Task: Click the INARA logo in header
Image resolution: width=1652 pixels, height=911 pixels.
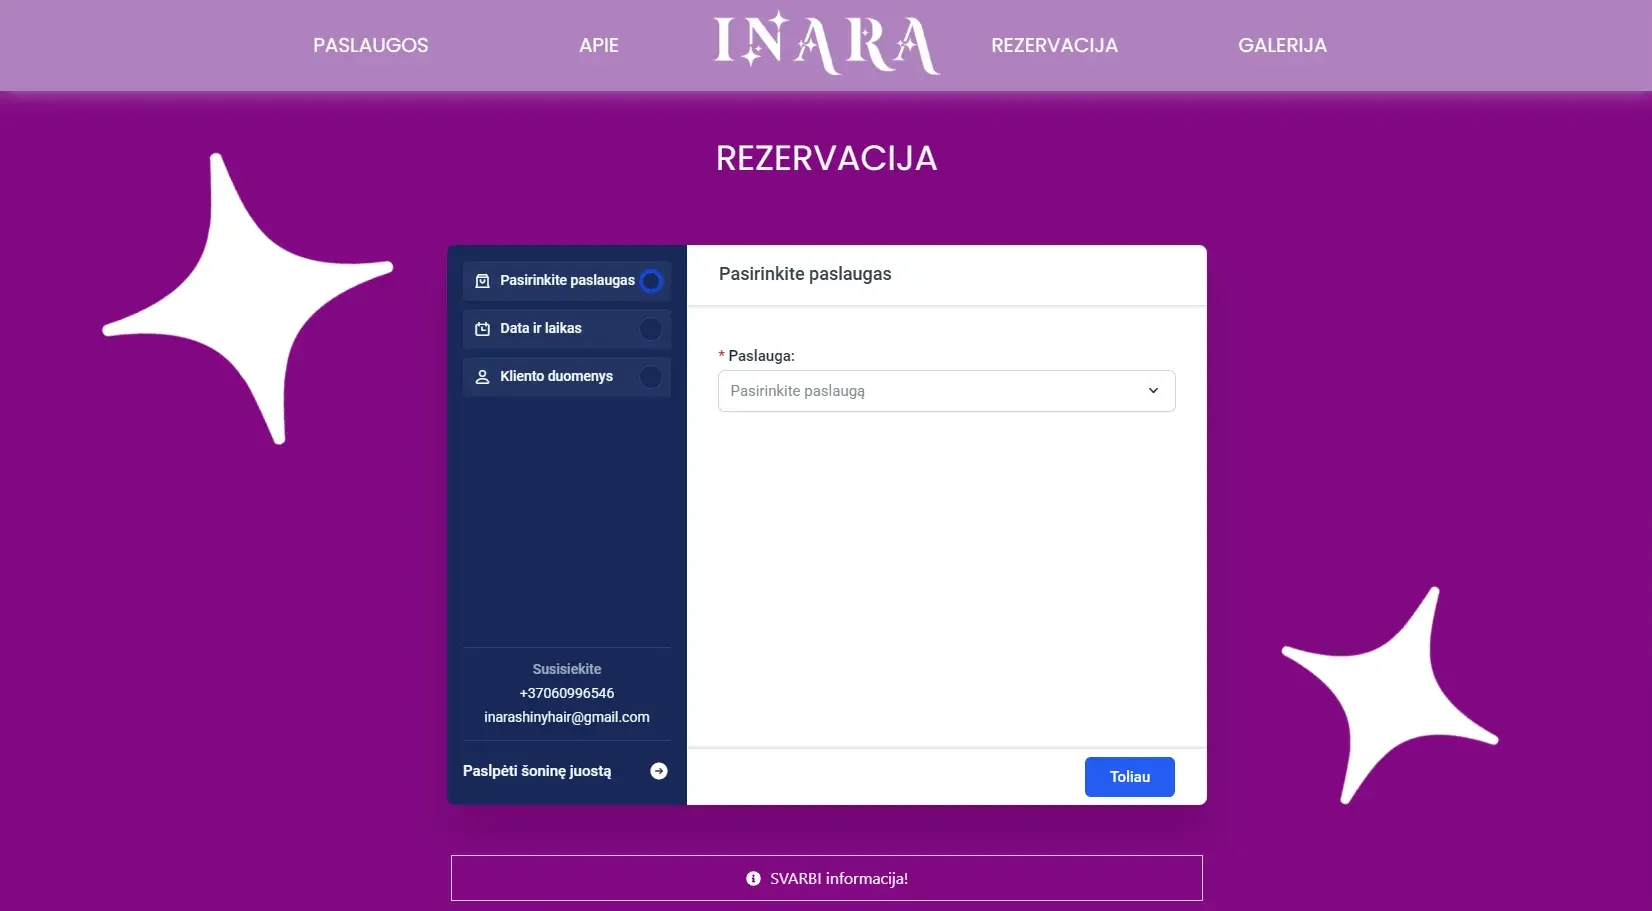Action: (826, 45)
